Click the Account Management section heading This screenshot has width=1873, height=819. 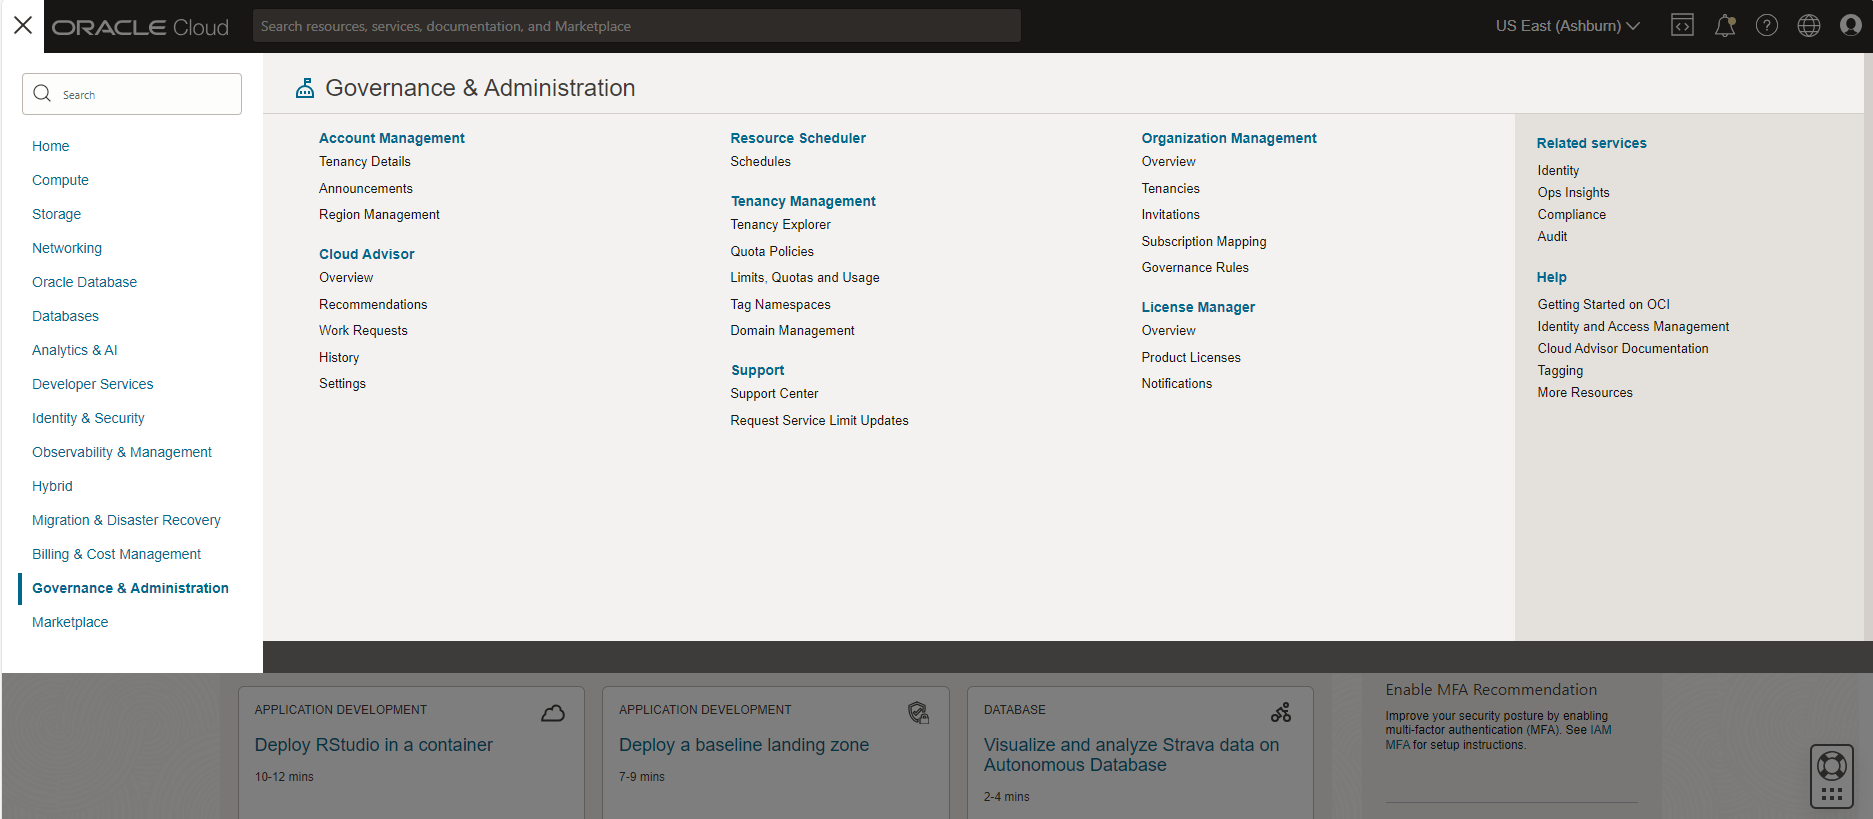pos(392,138)
